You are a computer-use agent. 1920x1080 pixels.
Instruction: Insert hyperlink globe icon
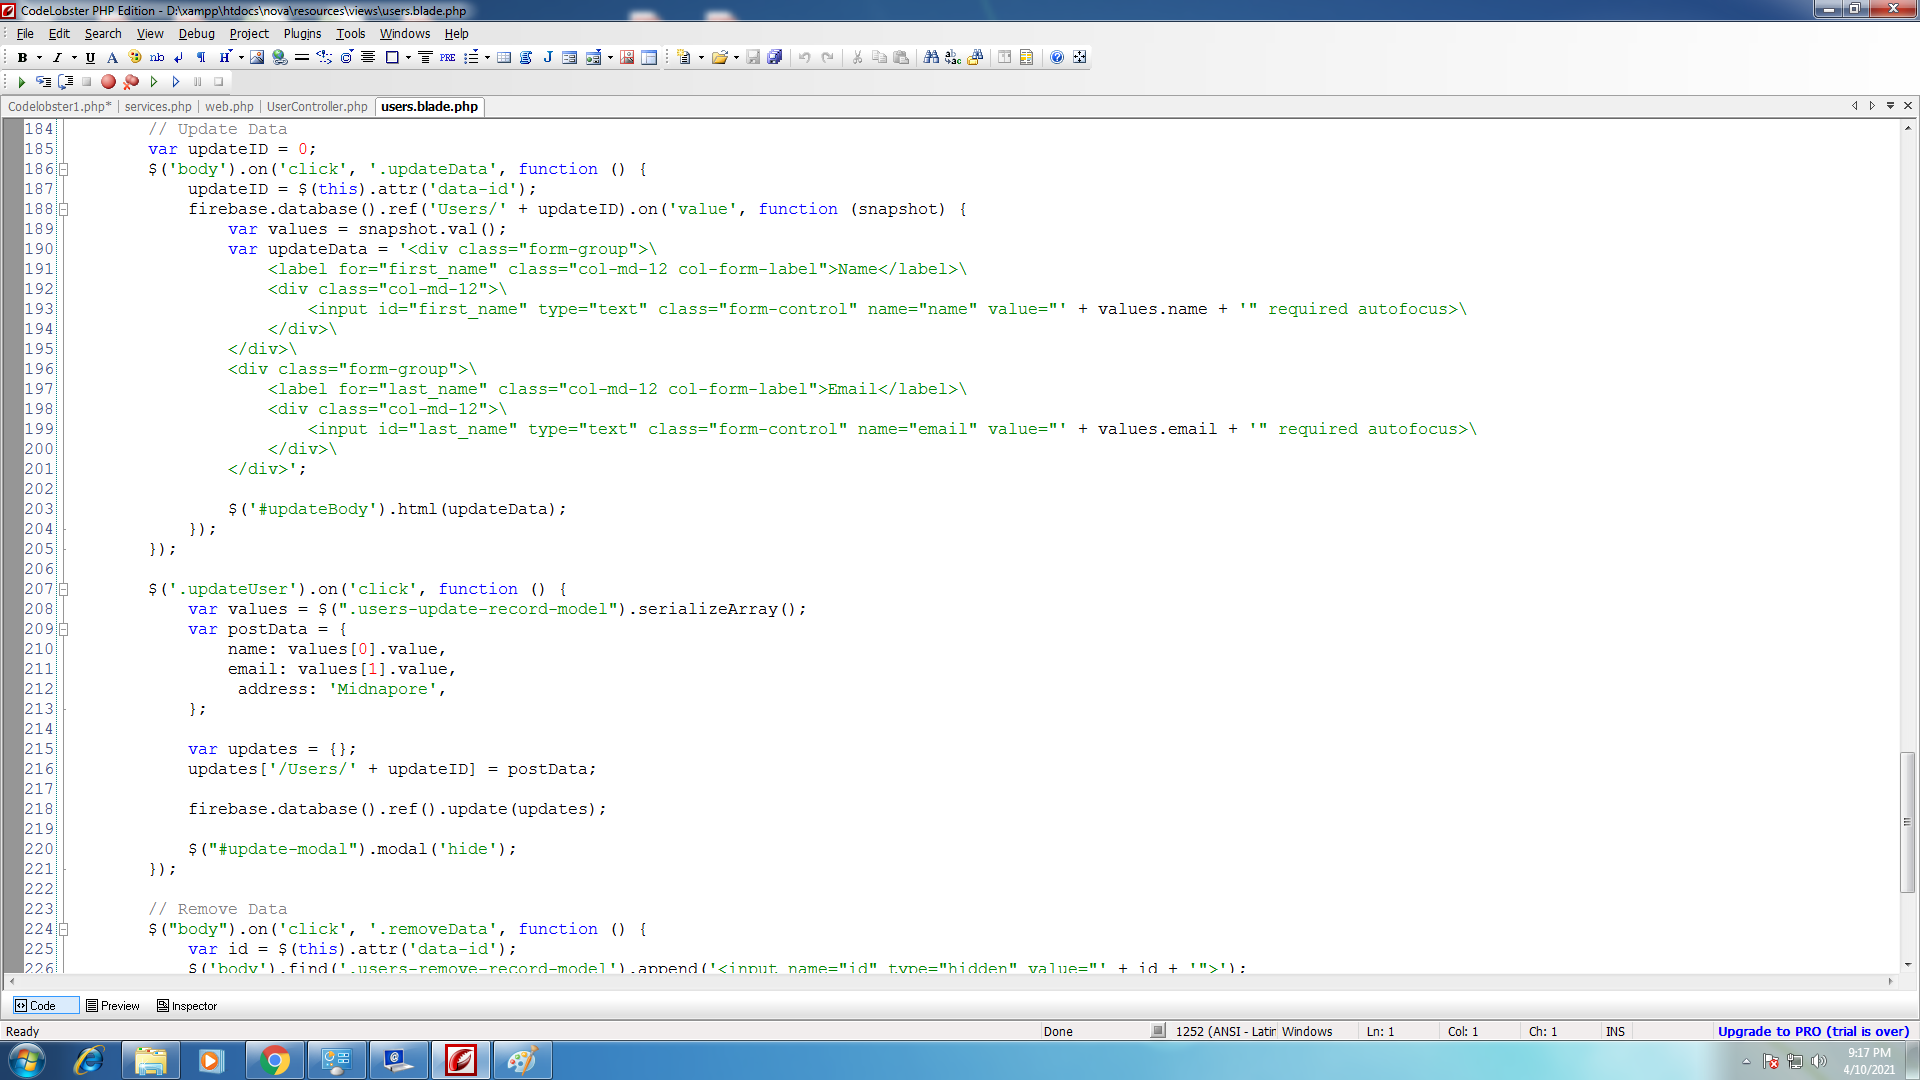tap(280, 57)
